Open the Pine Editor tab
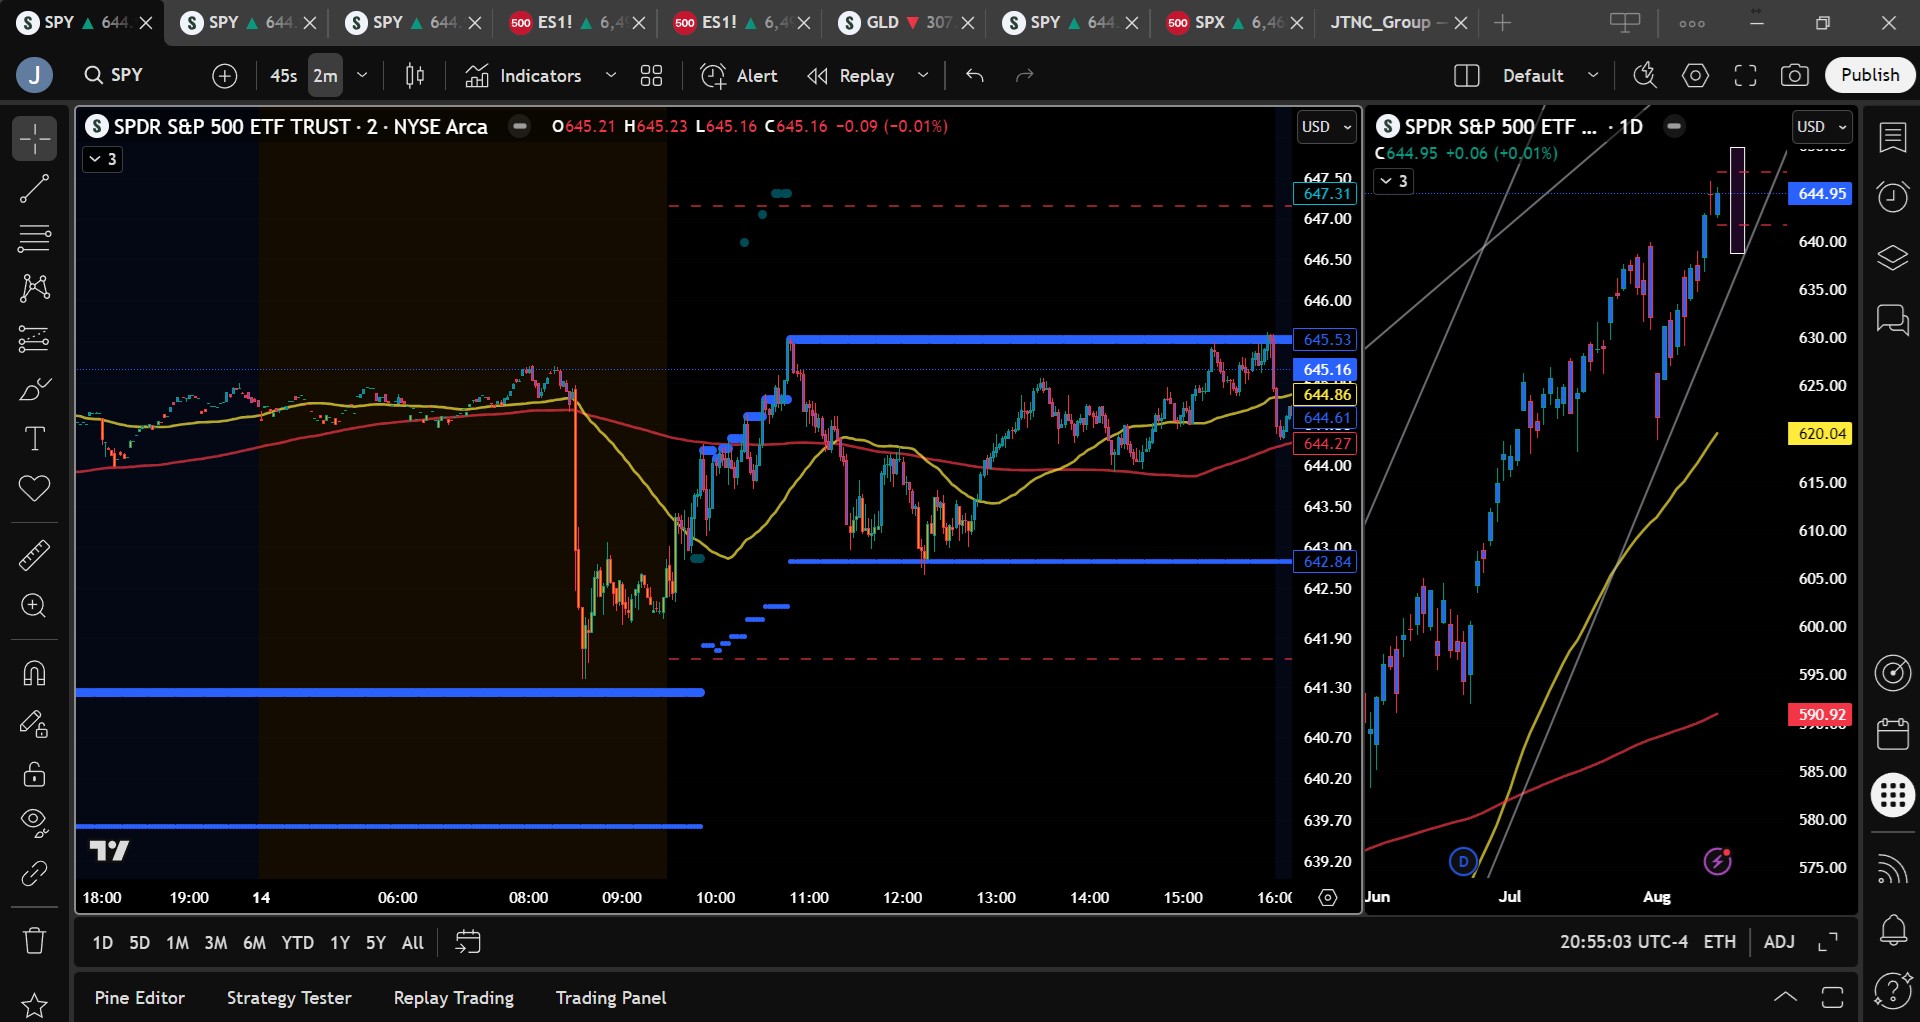The width and height of the screenshot is (1920, 1022). click(x=139, y=998)
